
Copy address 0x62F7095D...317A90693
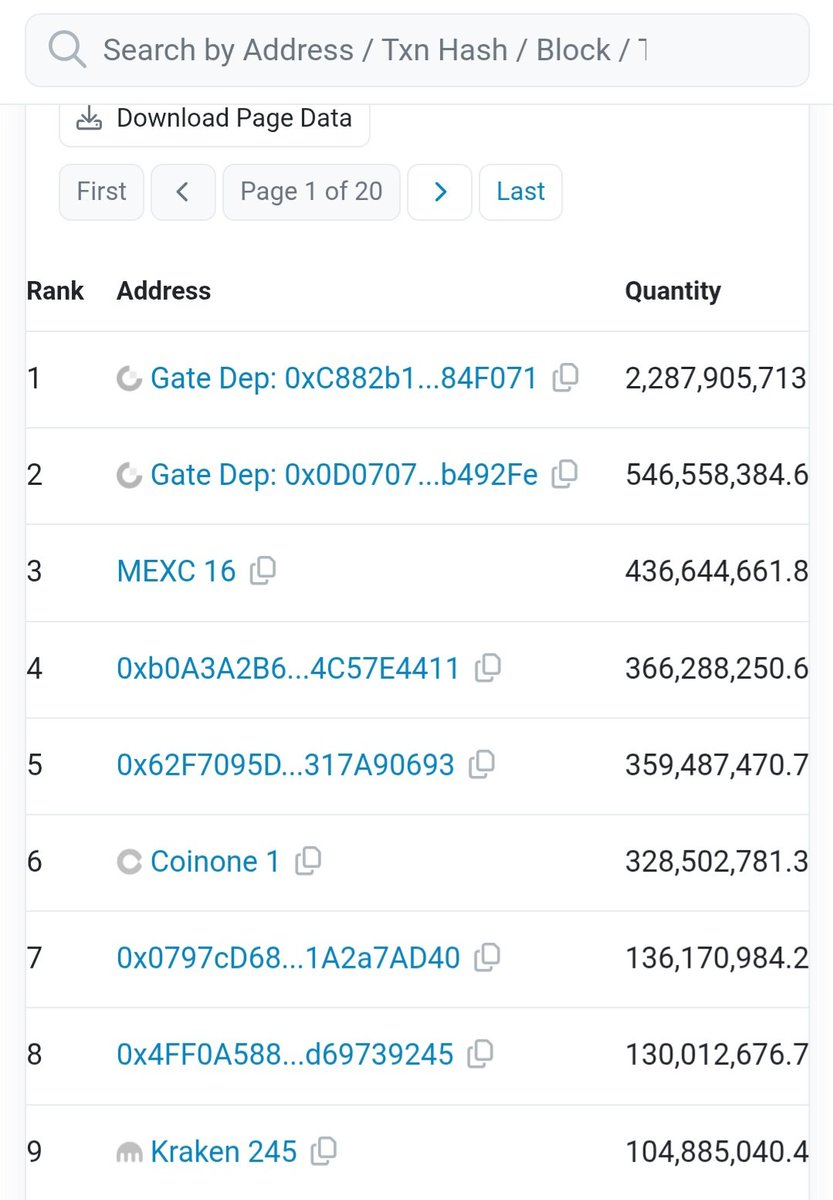481,764
